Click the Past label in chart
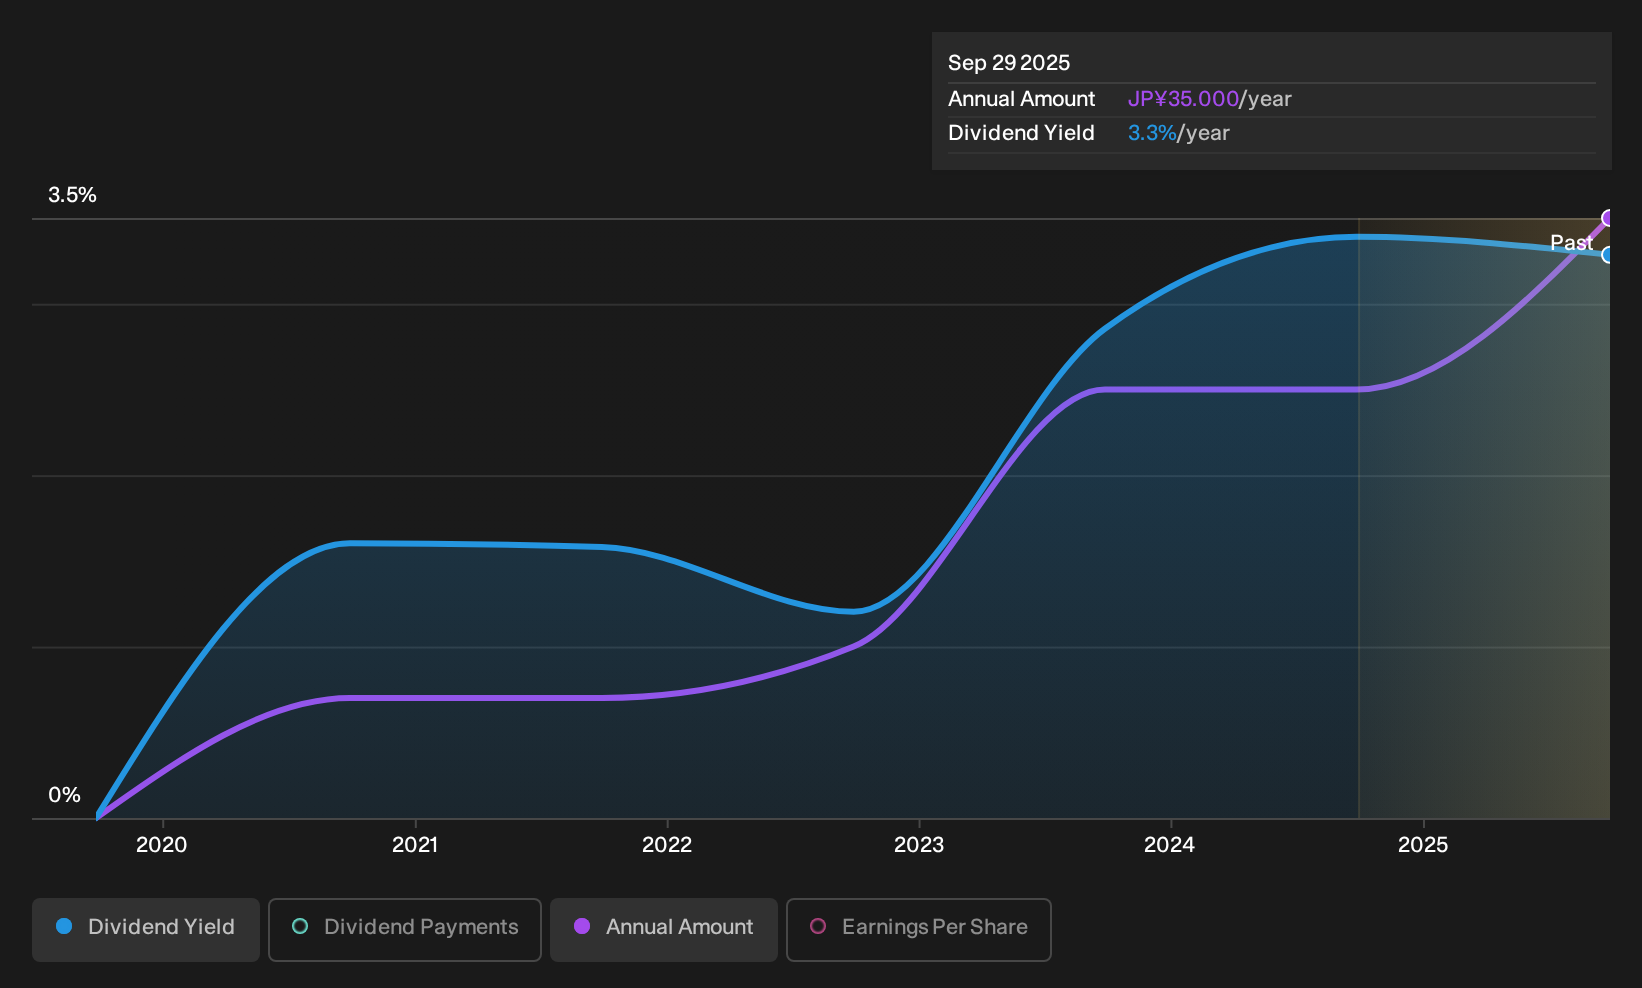This screenshot has height=988, width=1642. click(x=1571, y=243)
